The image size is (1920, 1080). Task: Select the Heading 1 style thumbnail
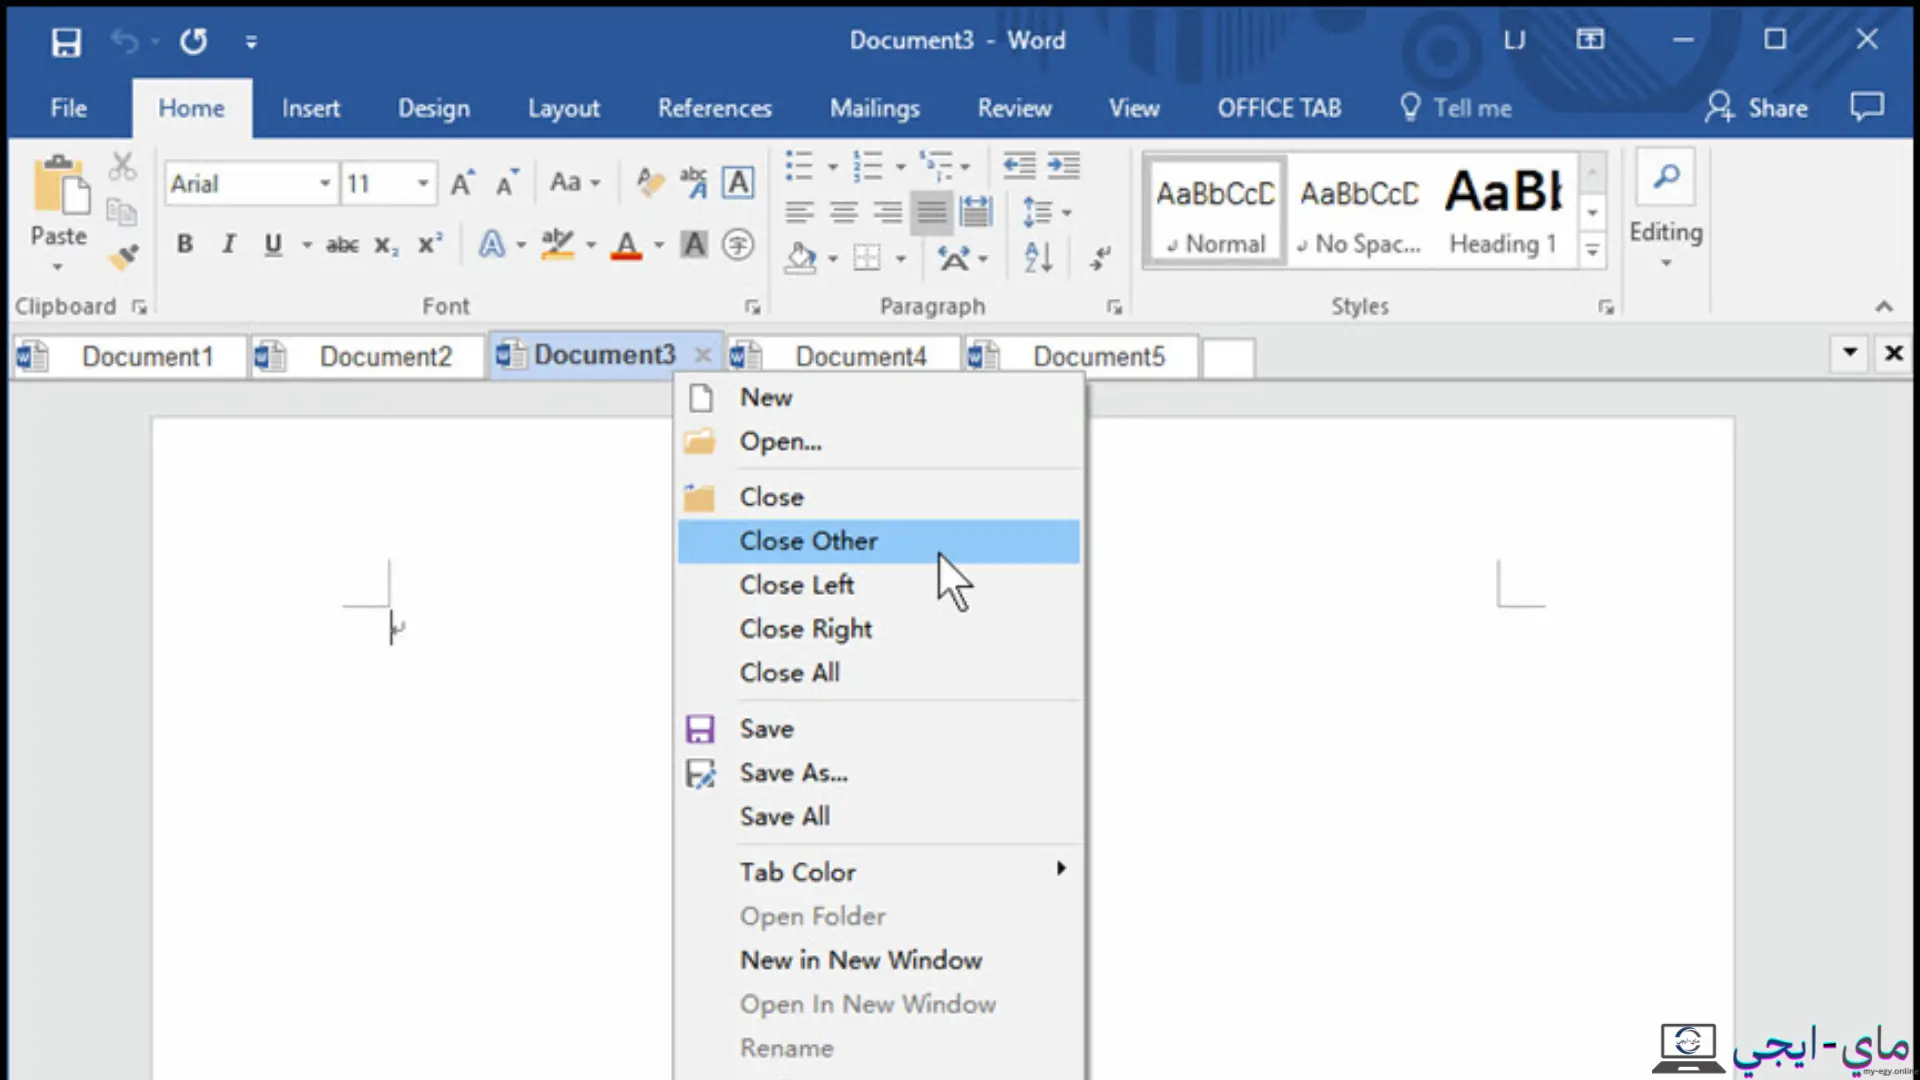coord(1504,211)
